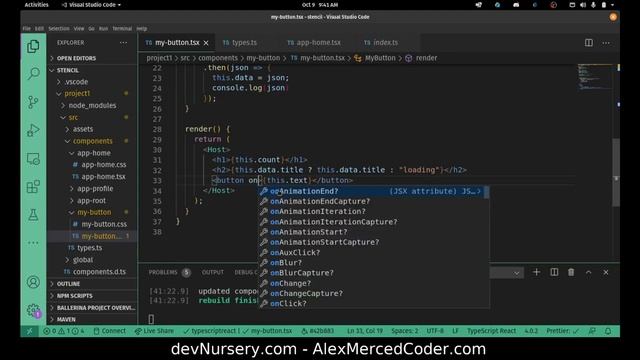Change language mode TypeScript React
The height and width of the screenshot is (360, 640).
pos(491,331)
